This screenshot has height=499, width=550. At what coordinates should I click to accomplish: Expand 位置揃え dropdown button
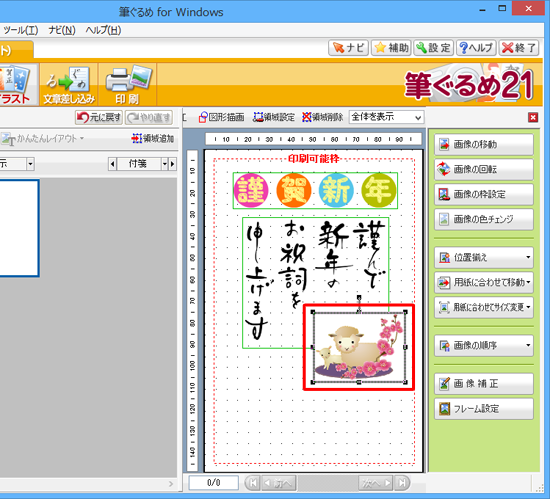tap(484, 258)
